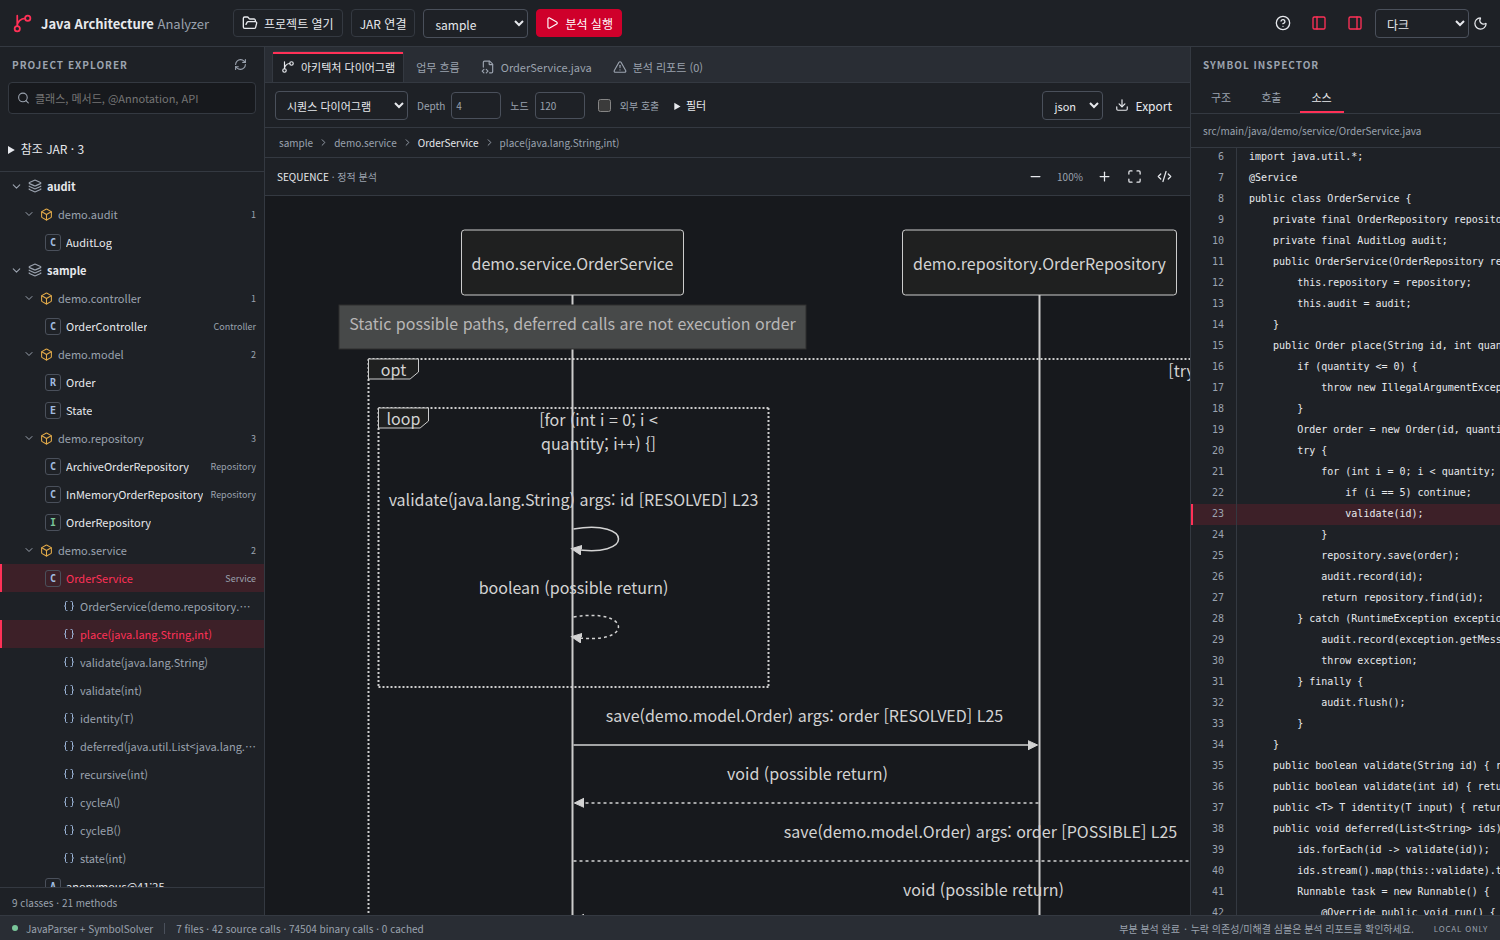Open the sample project dropdown
This screenshot has height=940, width=1500.
click(x=475, y=24)
